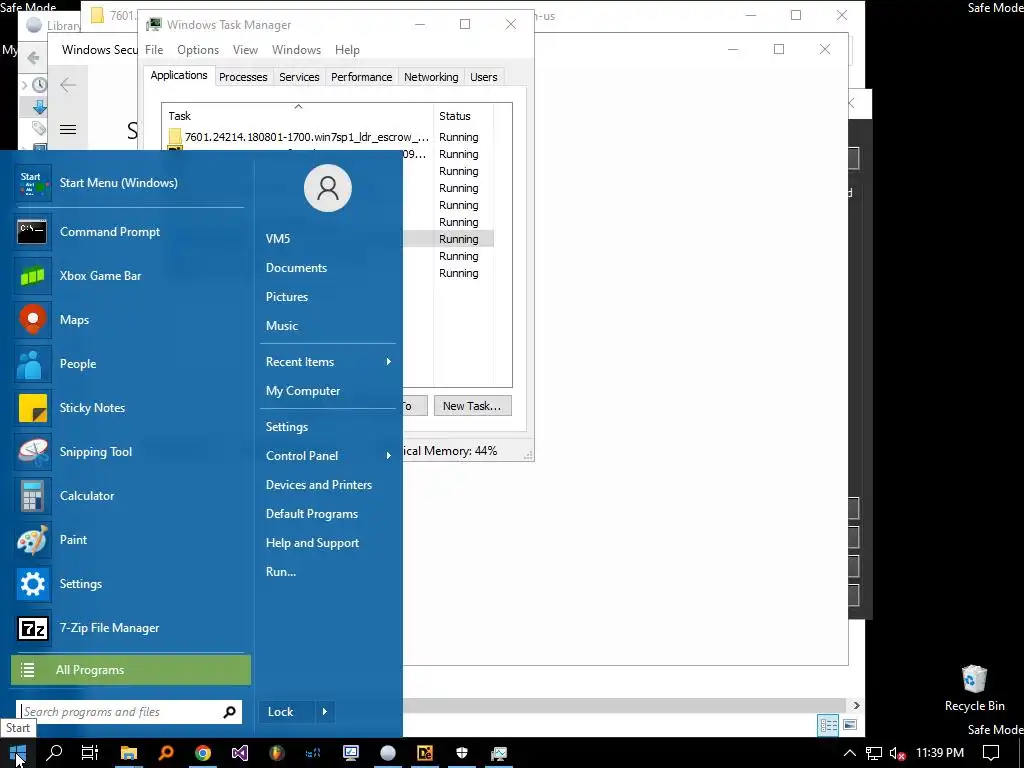The image size is (1024, 768).
Task: Click the search magnifier in start menu search box
Action: pos(229,712)
